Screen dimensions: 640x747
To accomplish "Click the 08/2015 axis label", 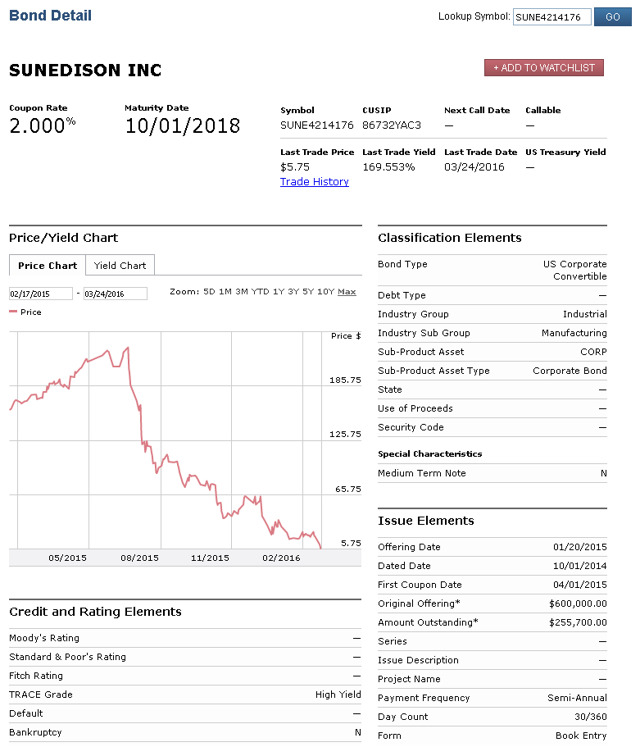I will [x=139, y=557].
